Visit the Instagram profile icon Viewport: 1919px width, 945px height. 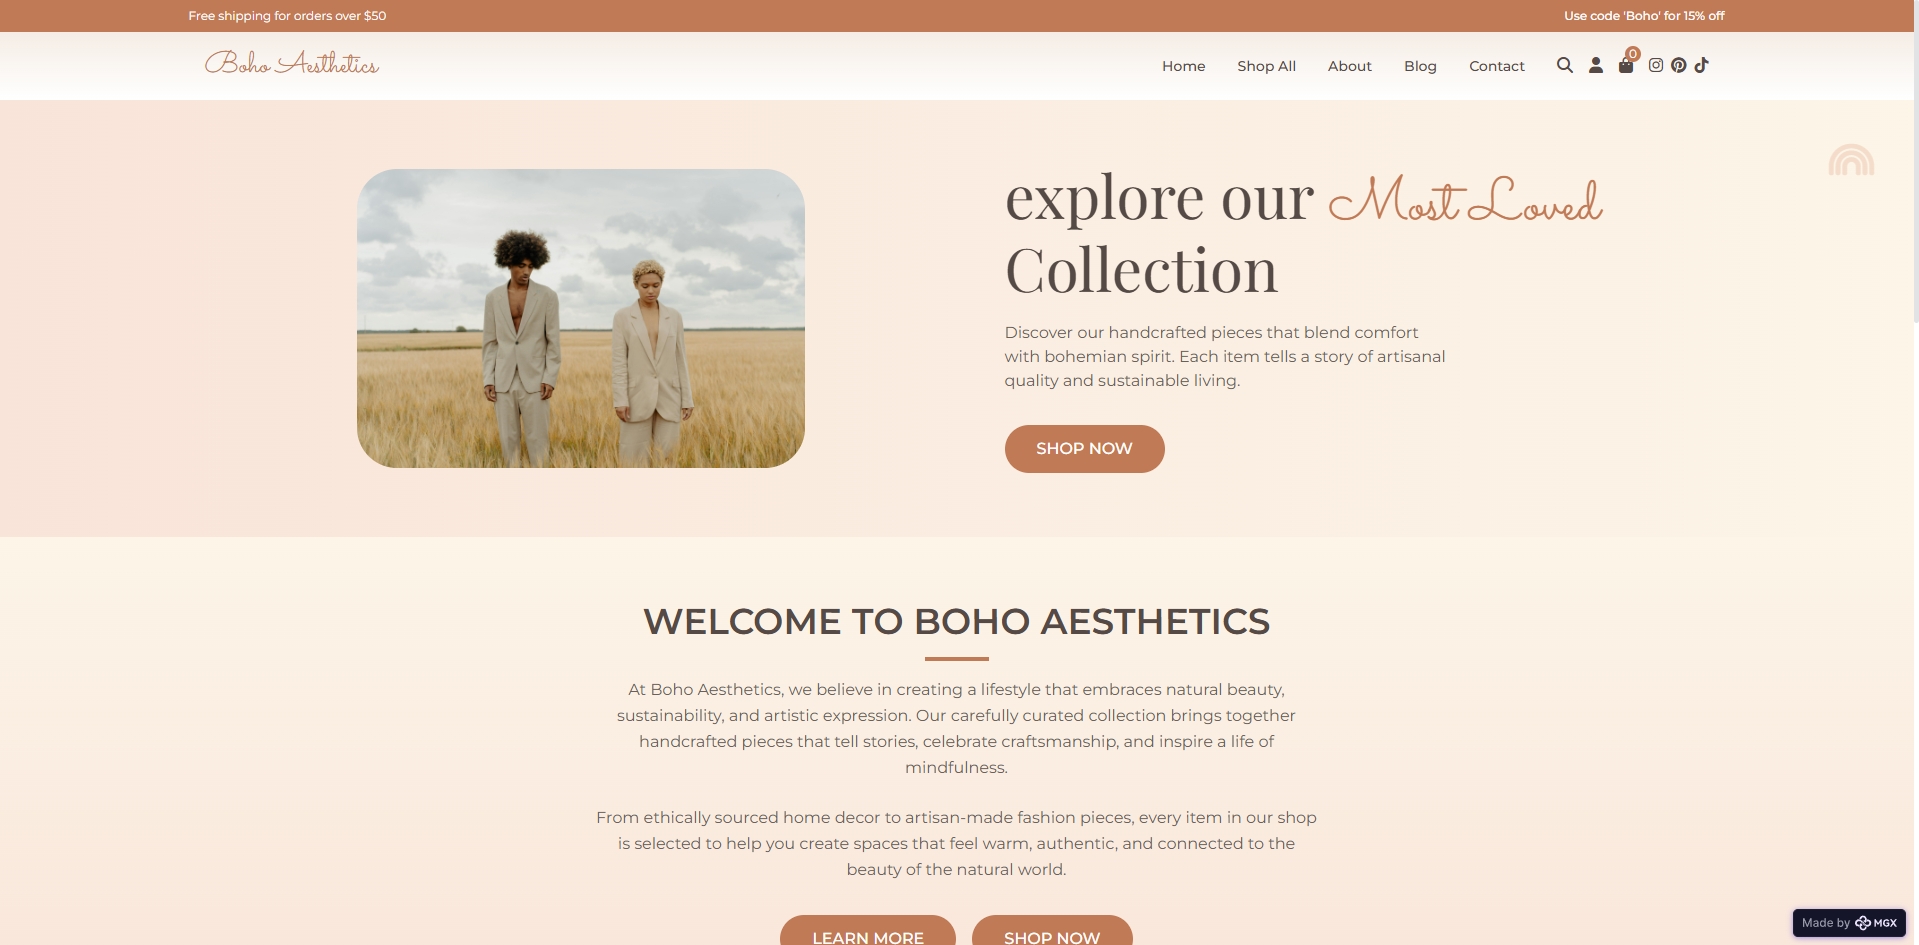click(1656, 65)
